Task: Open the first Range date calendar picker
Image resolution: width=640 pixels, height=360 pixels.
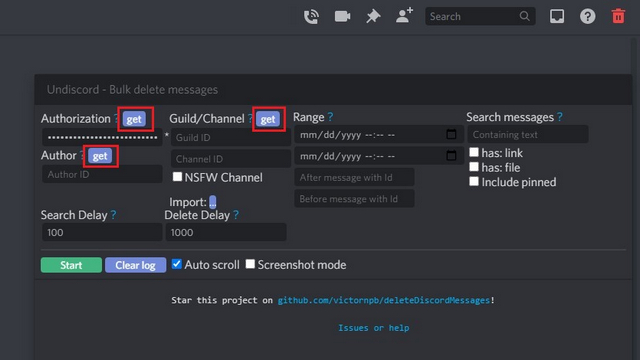Action: [x=451, y=134]
